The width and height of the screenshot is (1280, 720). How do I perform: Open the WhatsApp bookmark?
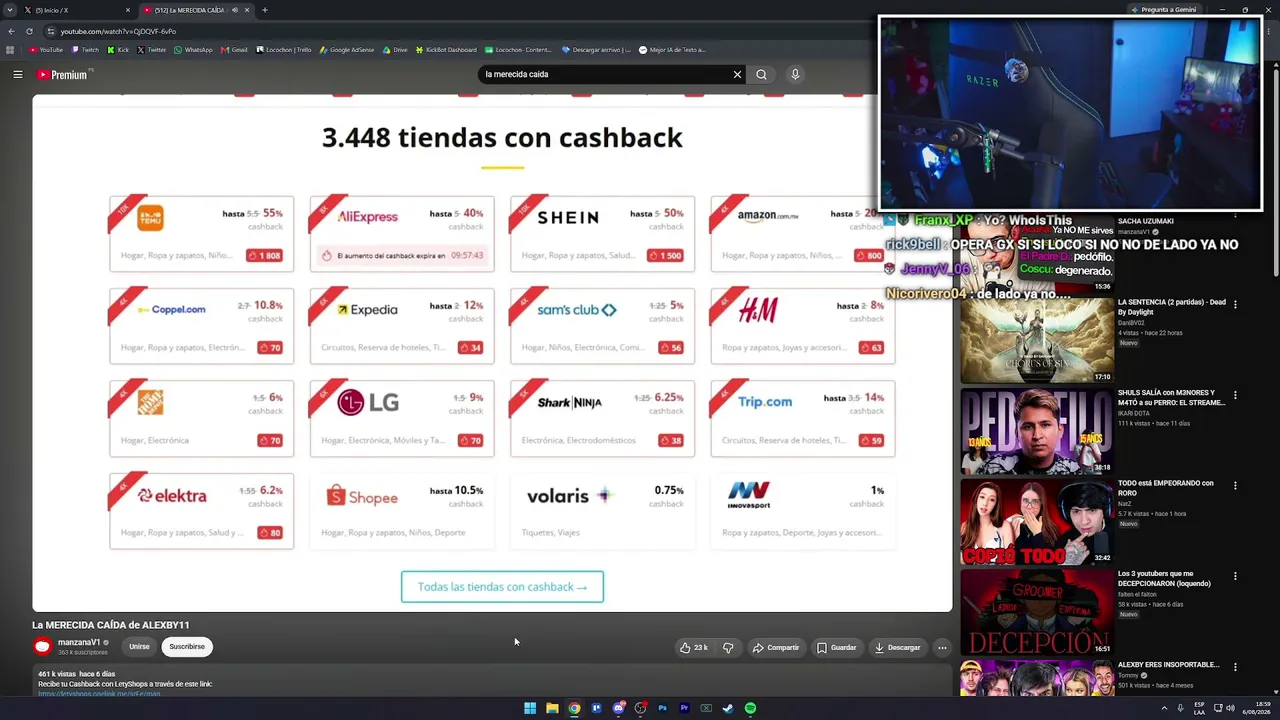193,50
